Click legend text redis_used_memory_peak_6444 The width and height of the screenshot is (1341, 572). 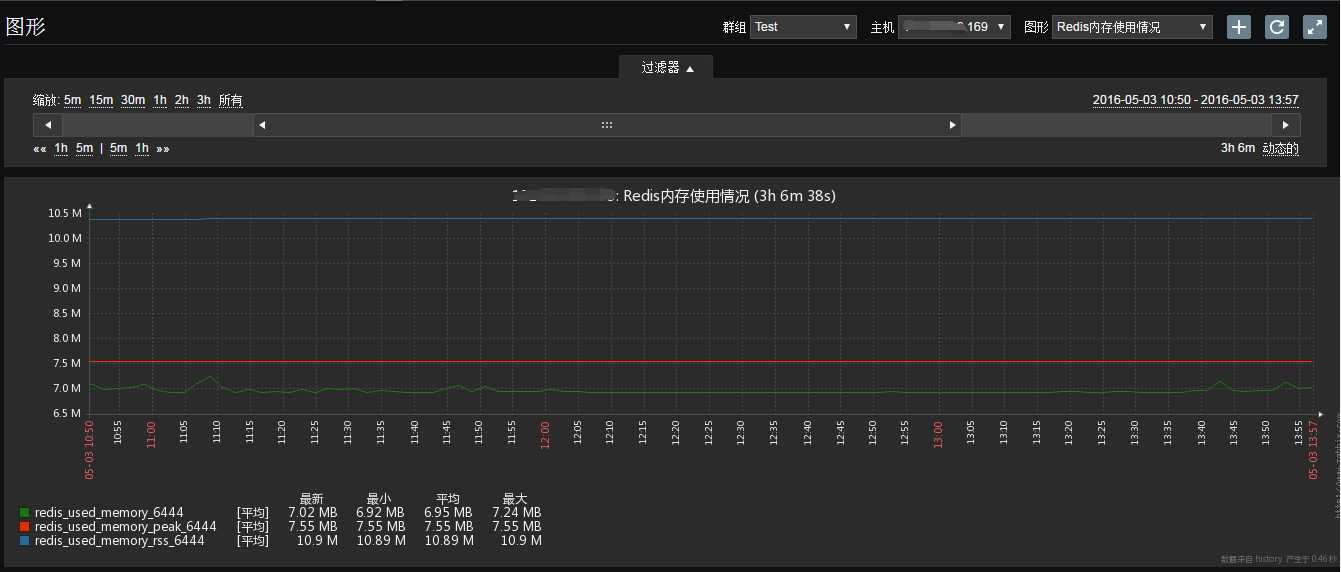pos(126,527)
